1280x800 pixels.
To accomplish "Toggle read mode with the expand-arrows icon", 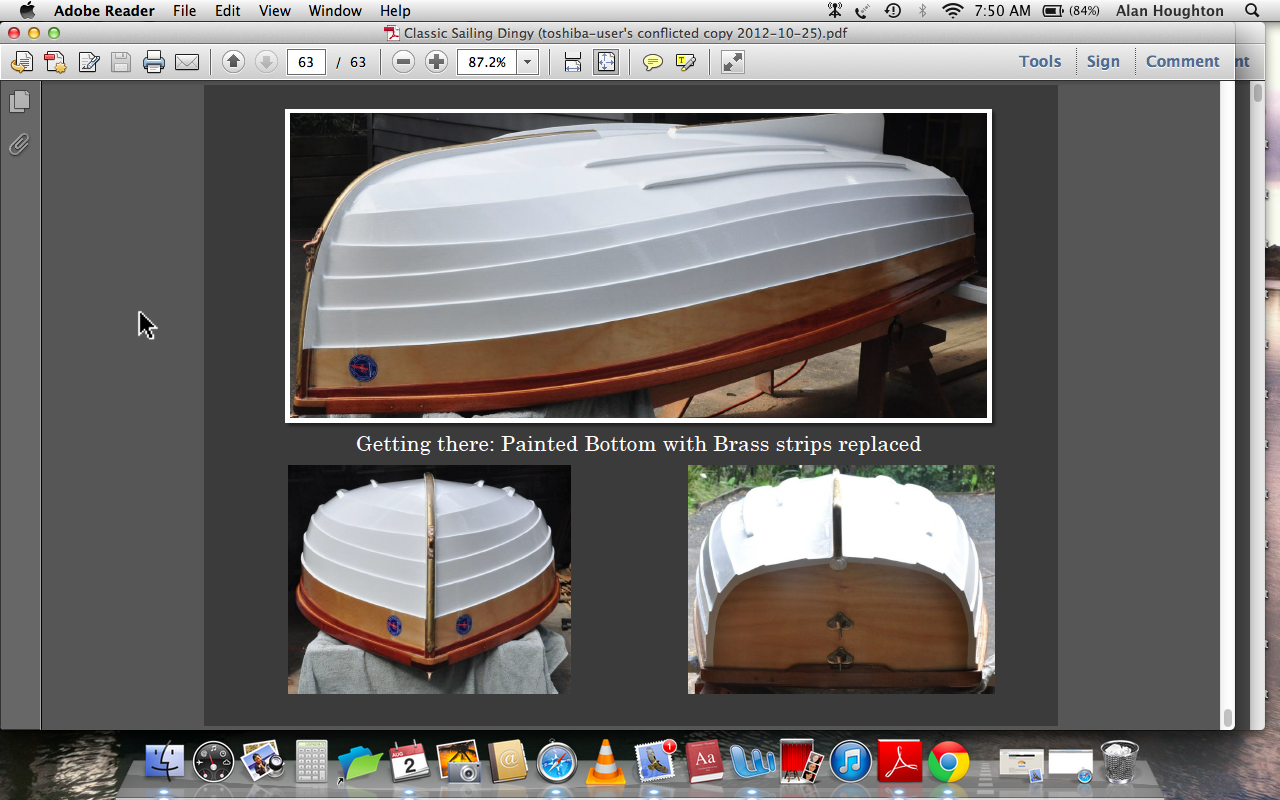I will (x=733, y=62).
